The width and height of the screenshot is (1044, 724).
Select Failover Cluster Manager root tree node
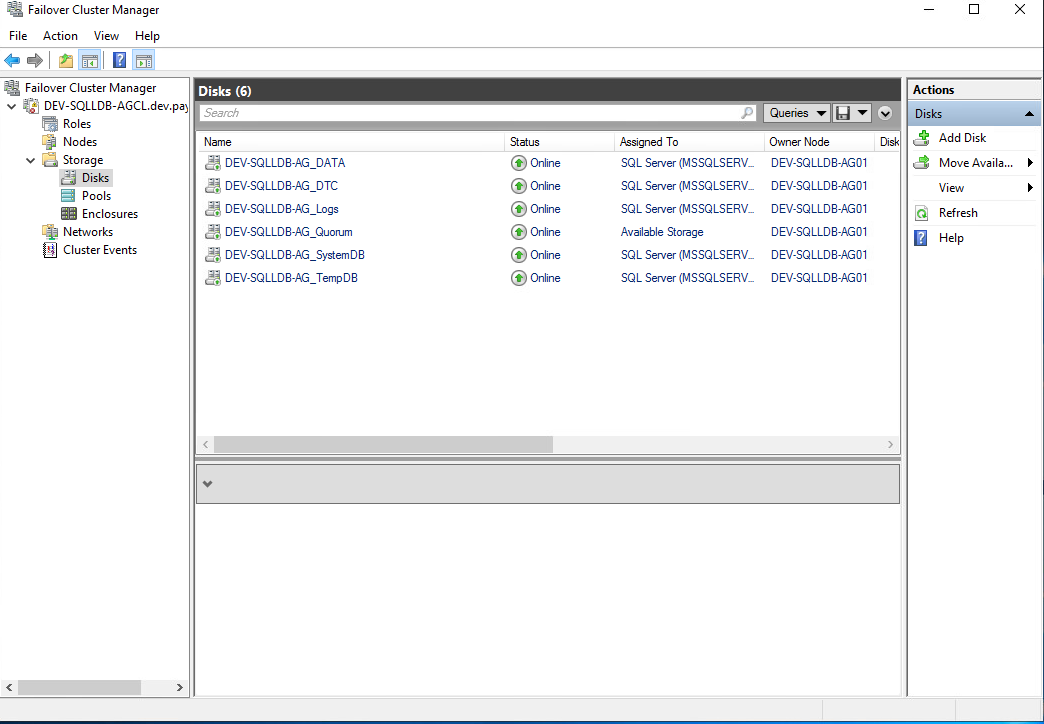click(x=91, y=87)
